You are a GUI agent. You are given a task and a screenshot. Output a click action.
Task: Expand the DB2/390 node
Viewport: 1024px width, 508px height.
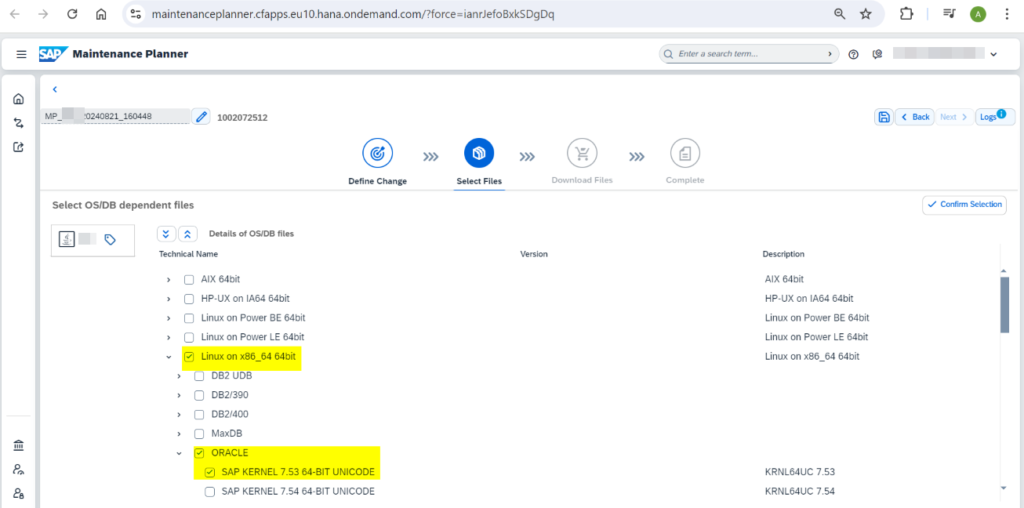coord(179,396)
